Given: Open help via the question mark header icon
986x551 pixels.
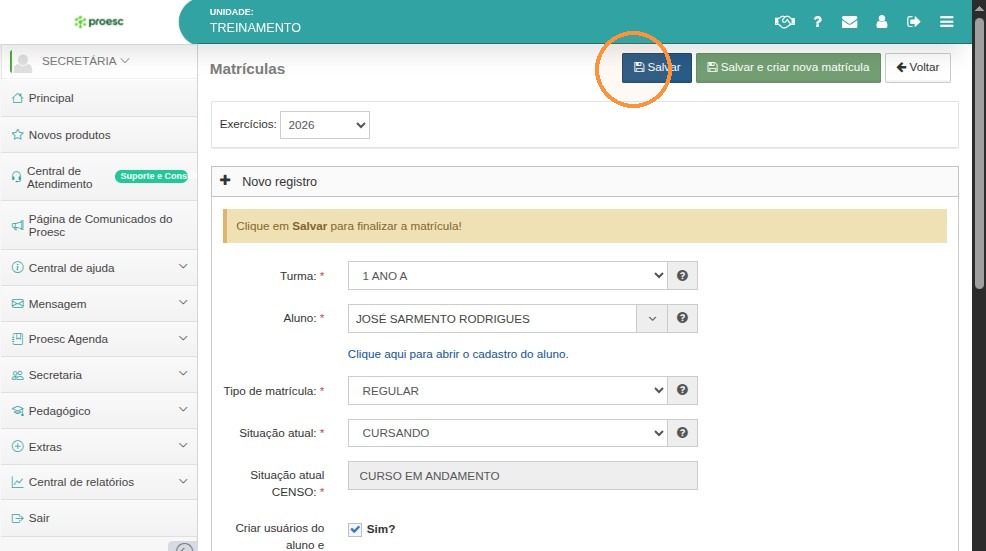Looking at the screenshot, I should (817, 22).
